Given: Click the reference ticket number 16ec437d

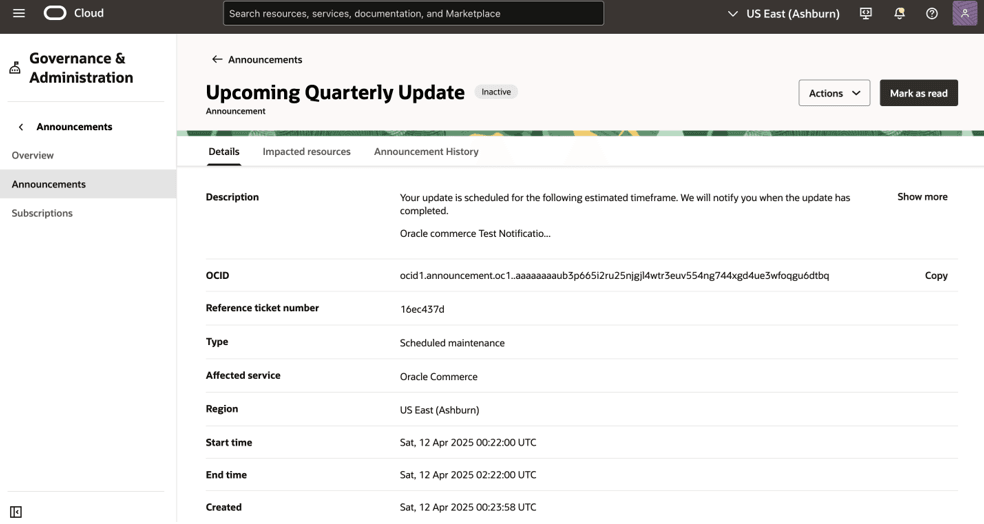Looking at the screenshot, I should coord(422,309).
